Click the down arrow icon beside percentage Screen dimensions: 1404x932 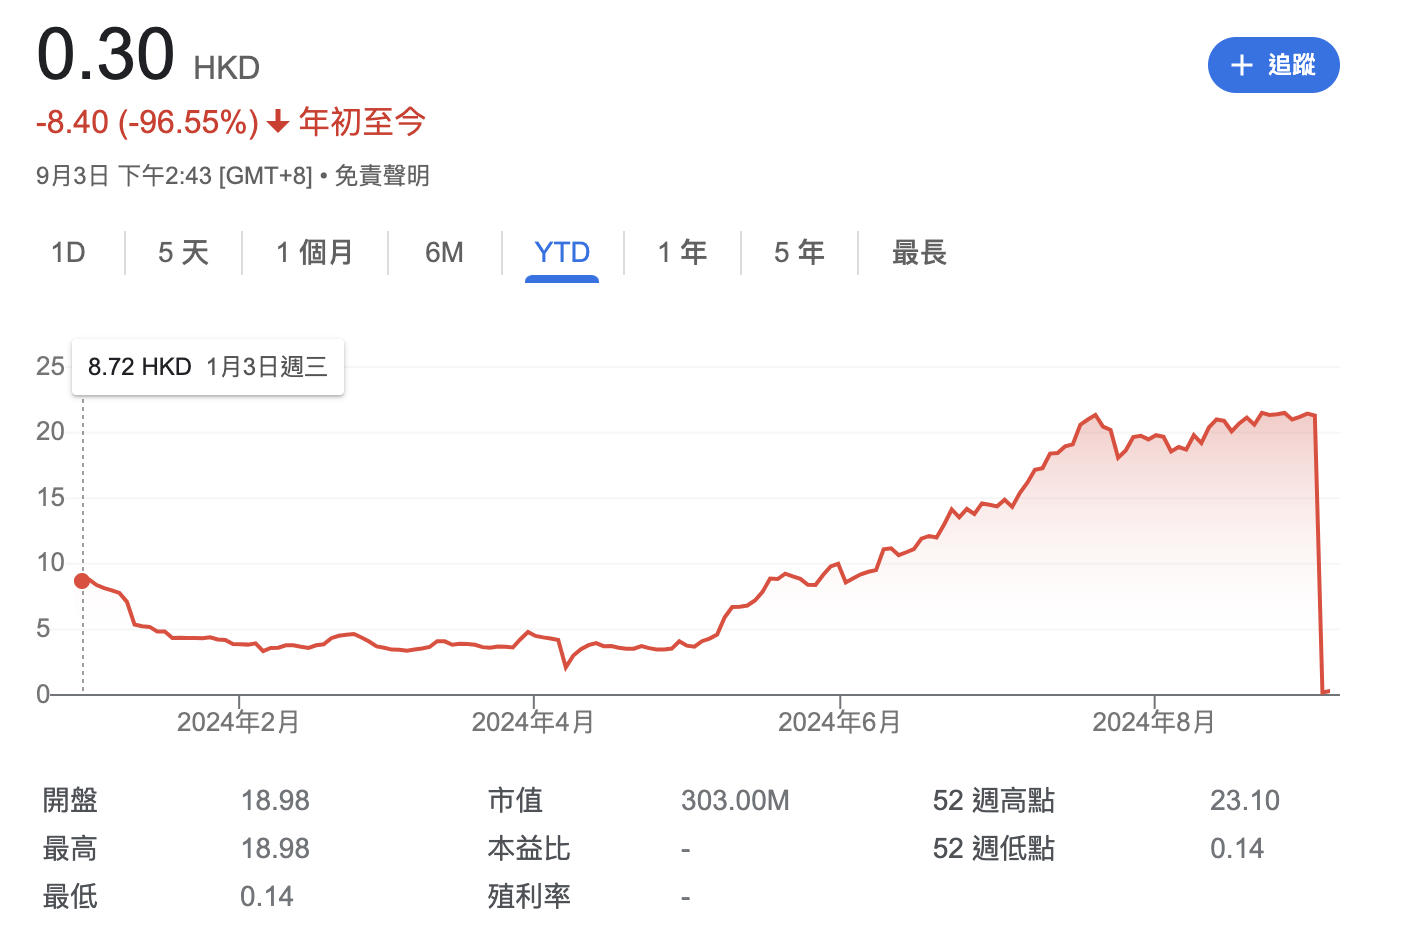pyautogui.click(x=278, y=122)
